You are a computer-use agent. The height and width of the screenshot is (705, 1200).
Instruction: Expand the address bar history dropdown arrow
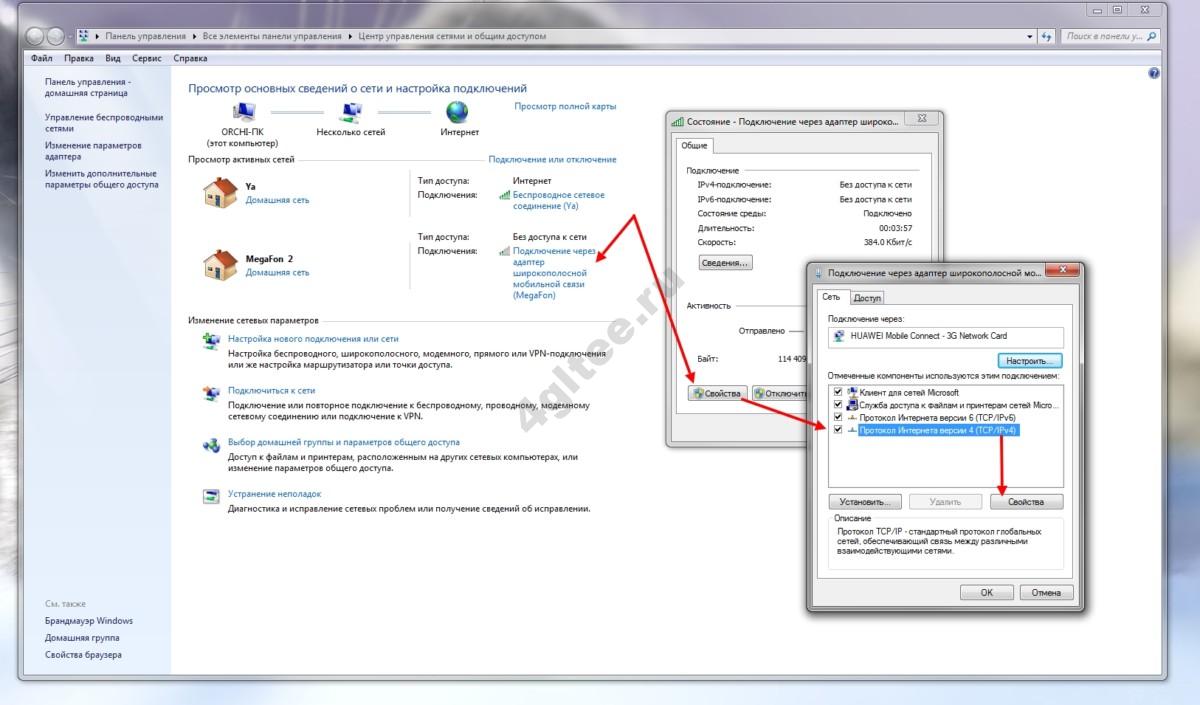pyautogui.click(x=1030, y=36)
